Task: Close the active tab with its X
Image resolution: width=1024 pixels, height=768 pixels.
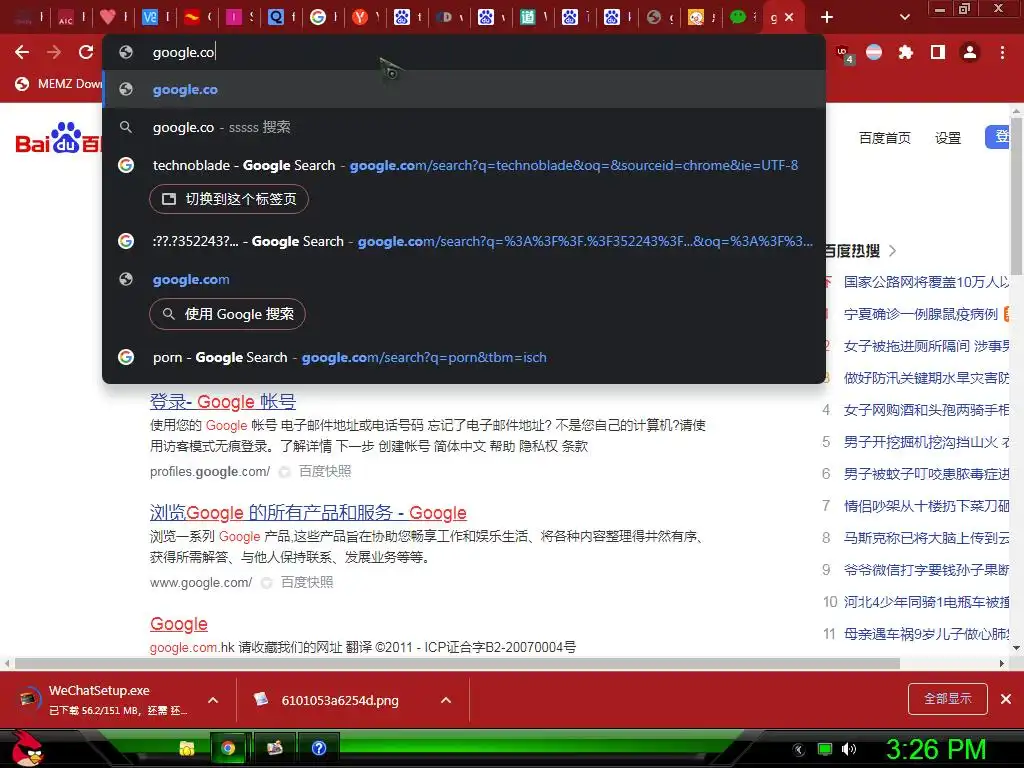Action: point(789,17)
